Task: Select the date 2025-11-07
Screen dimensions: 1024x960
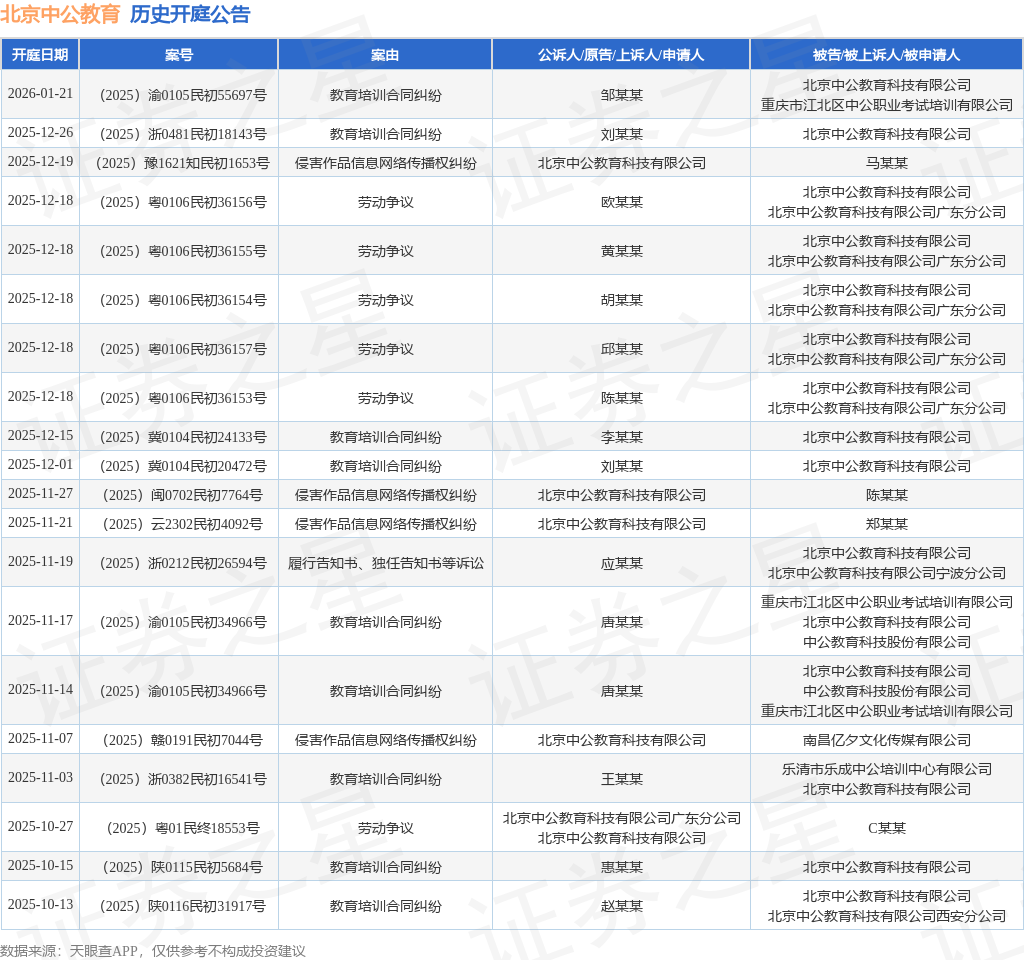Action: point(40,738)
